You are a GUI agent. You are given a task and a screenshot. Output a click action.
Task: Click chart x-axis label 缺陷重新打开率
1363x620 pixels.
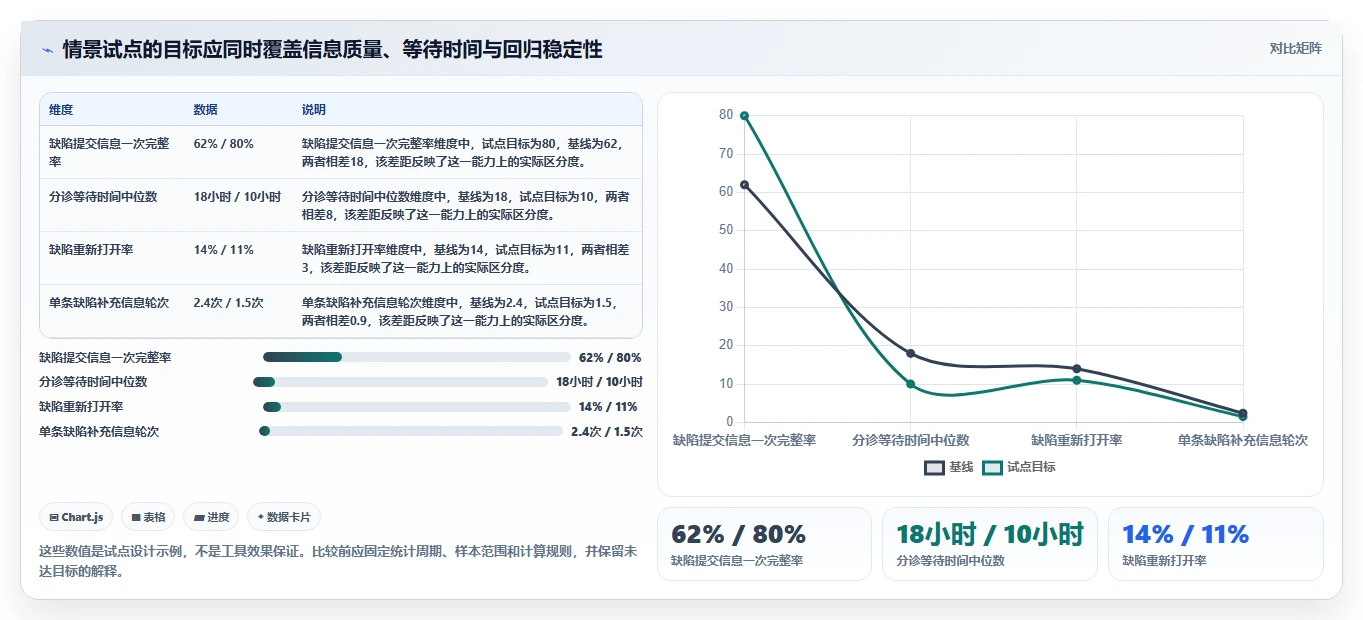coord(1077,440)
